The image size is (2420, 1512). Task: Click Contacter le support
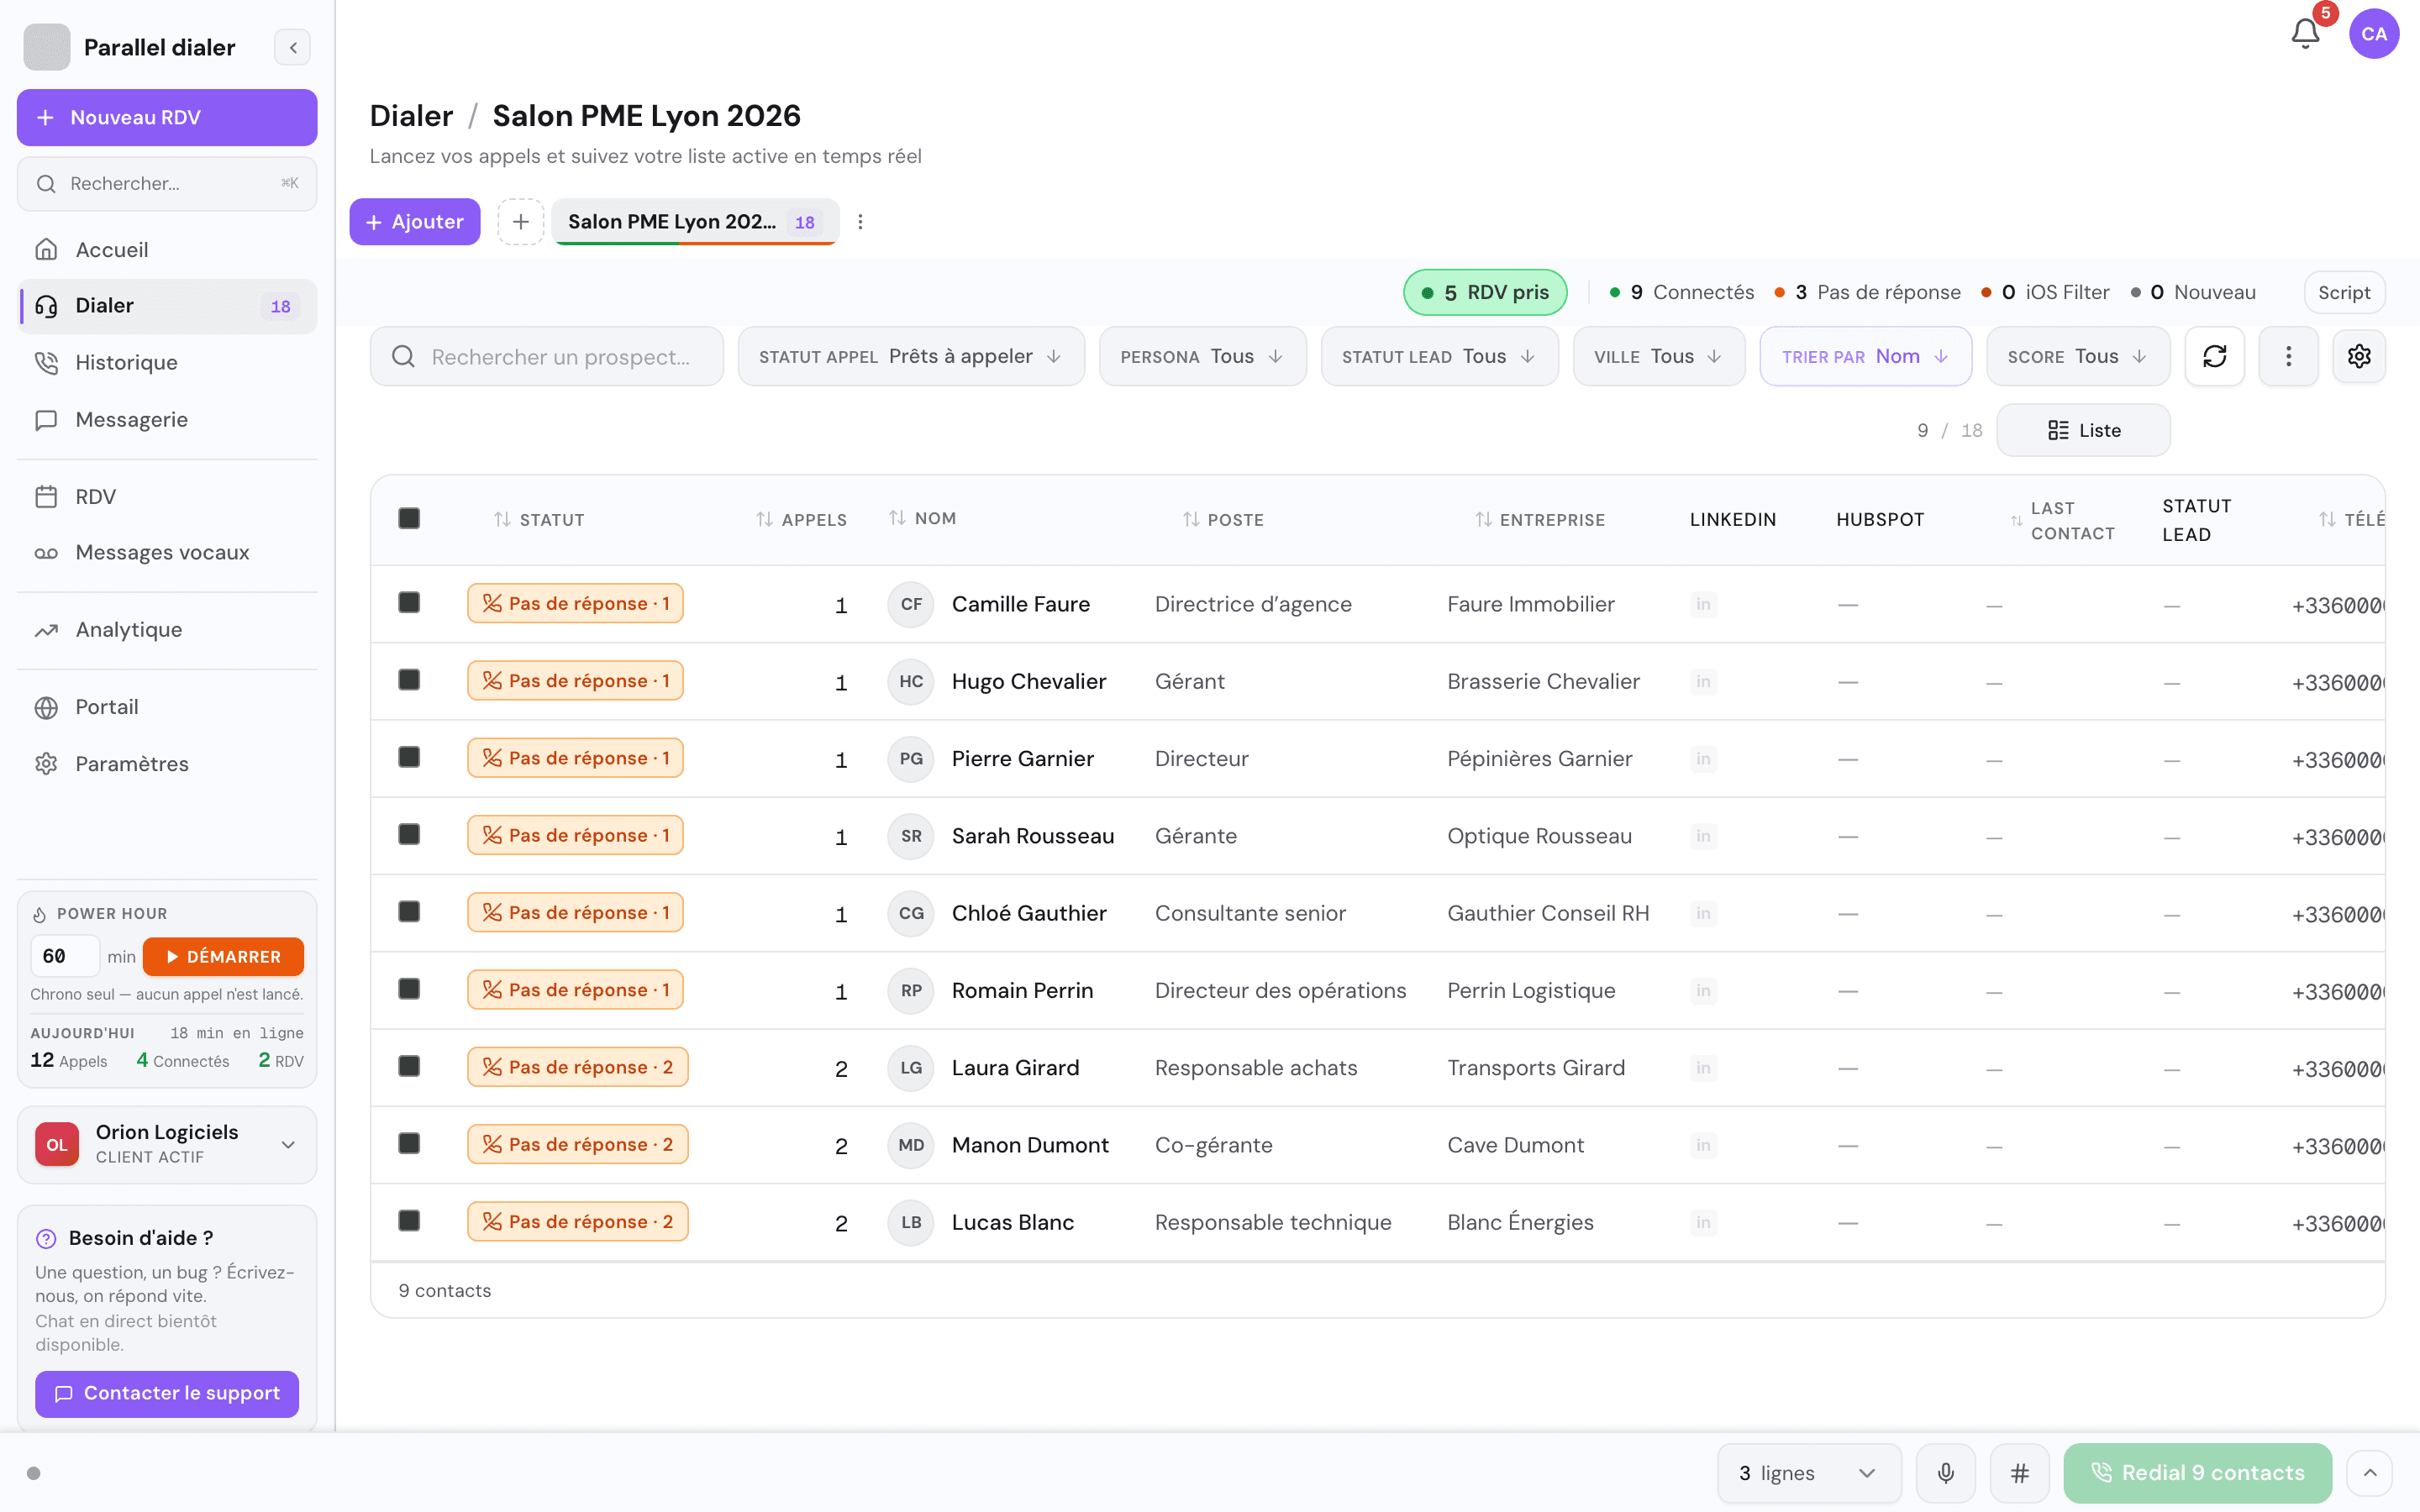(x=167, y=1393)
